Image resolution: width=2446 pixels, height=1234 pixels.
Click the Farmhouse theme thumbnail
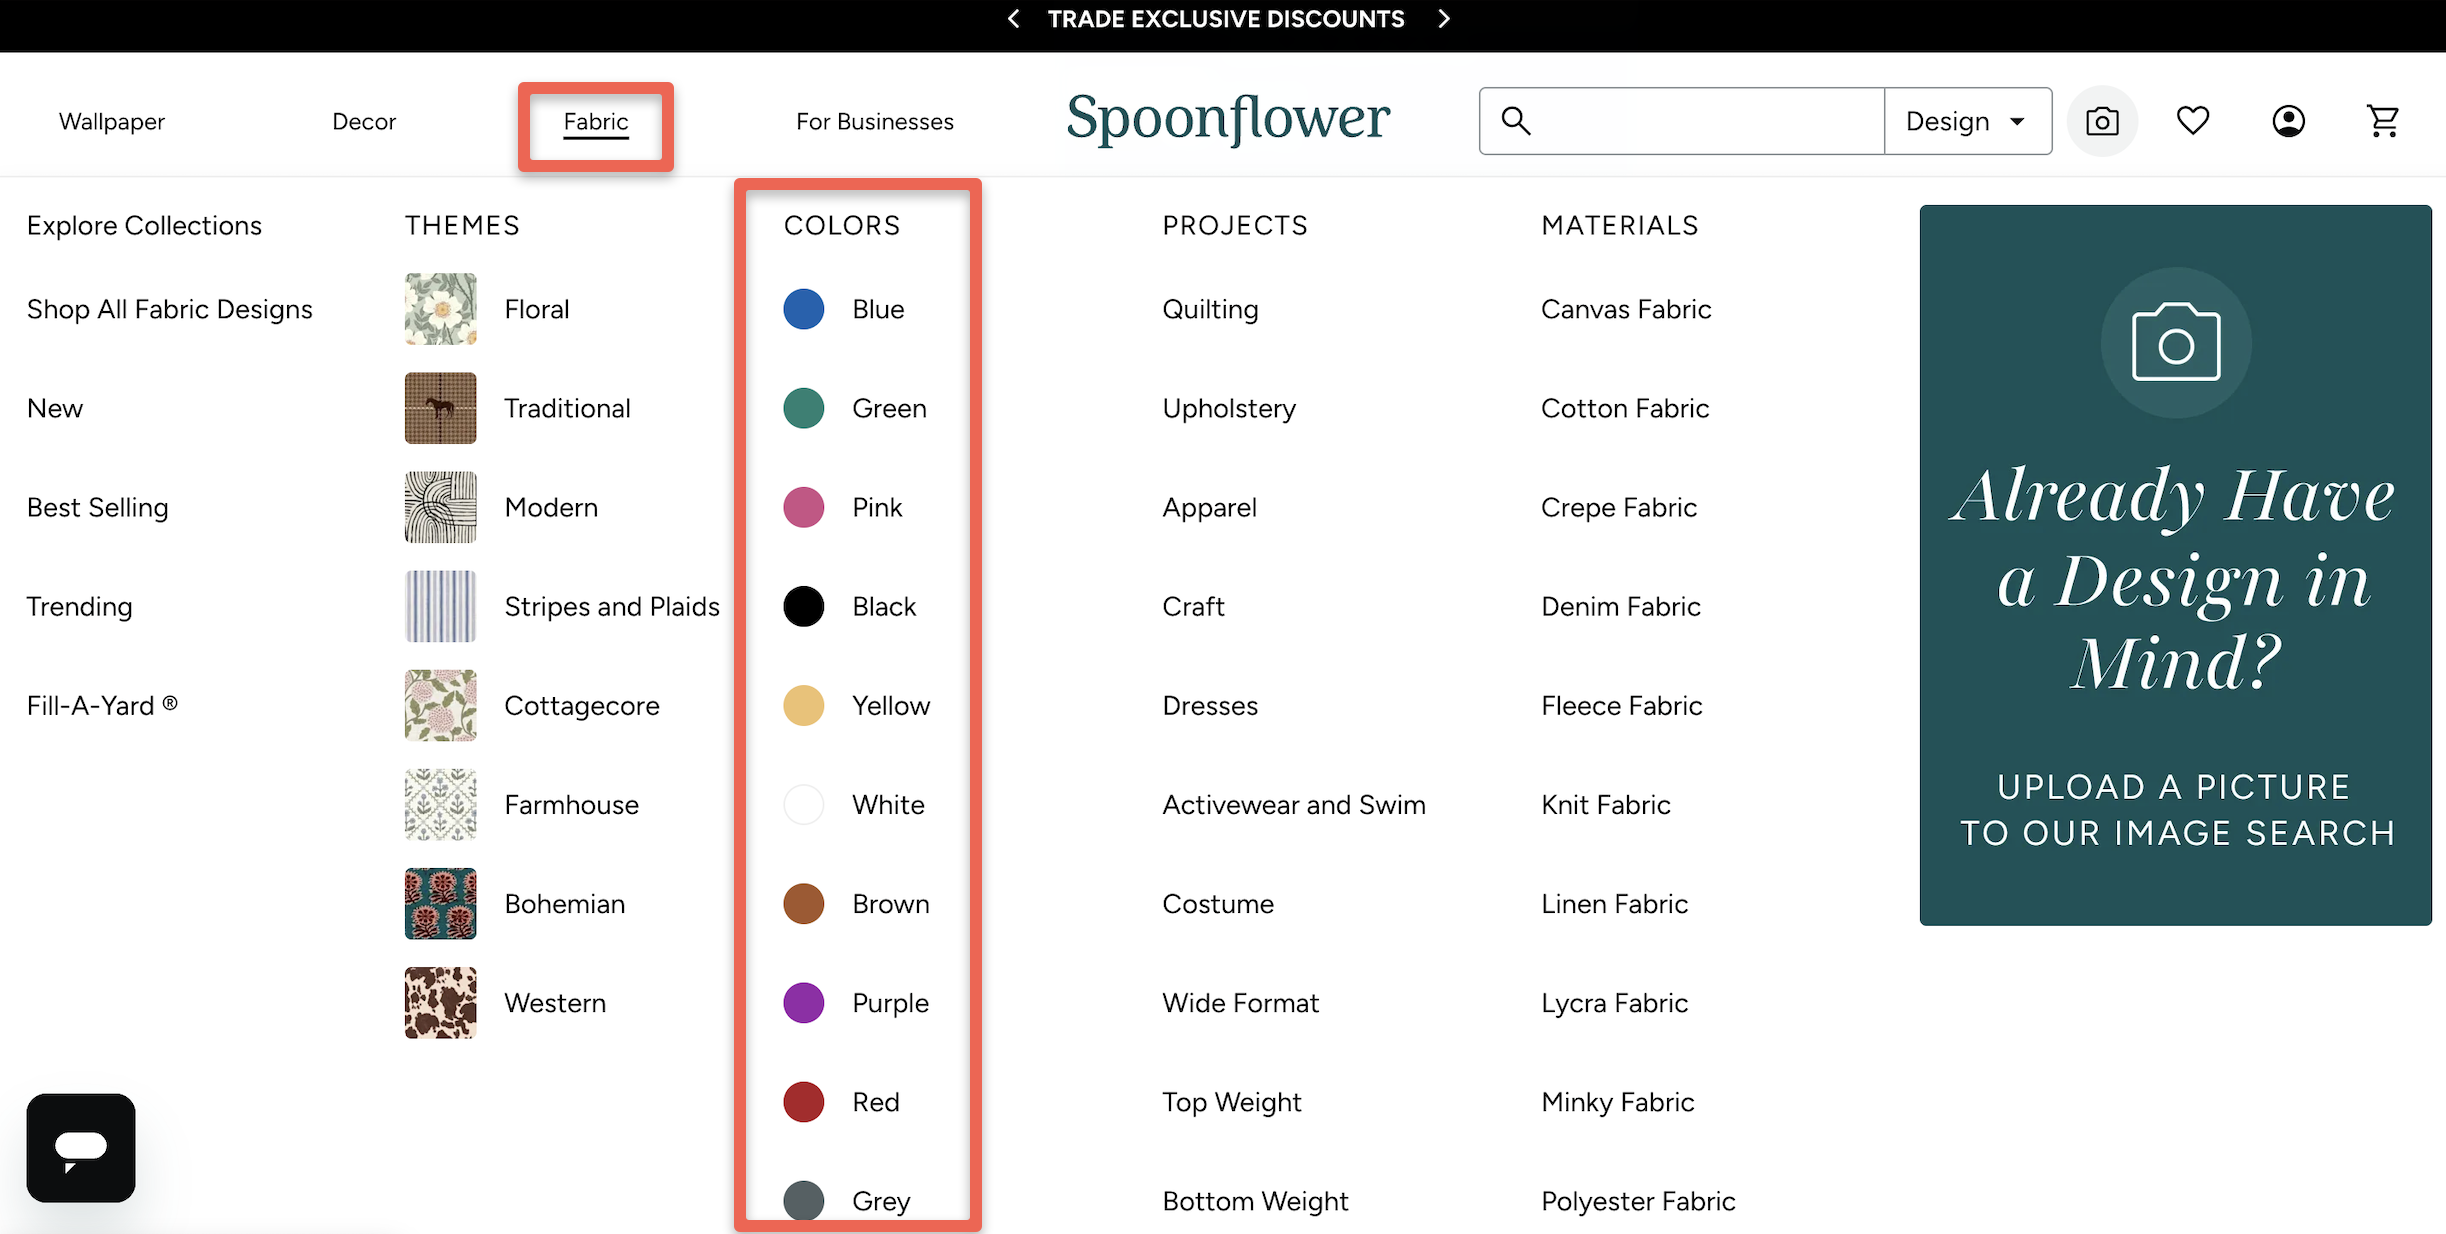[441, 804]
